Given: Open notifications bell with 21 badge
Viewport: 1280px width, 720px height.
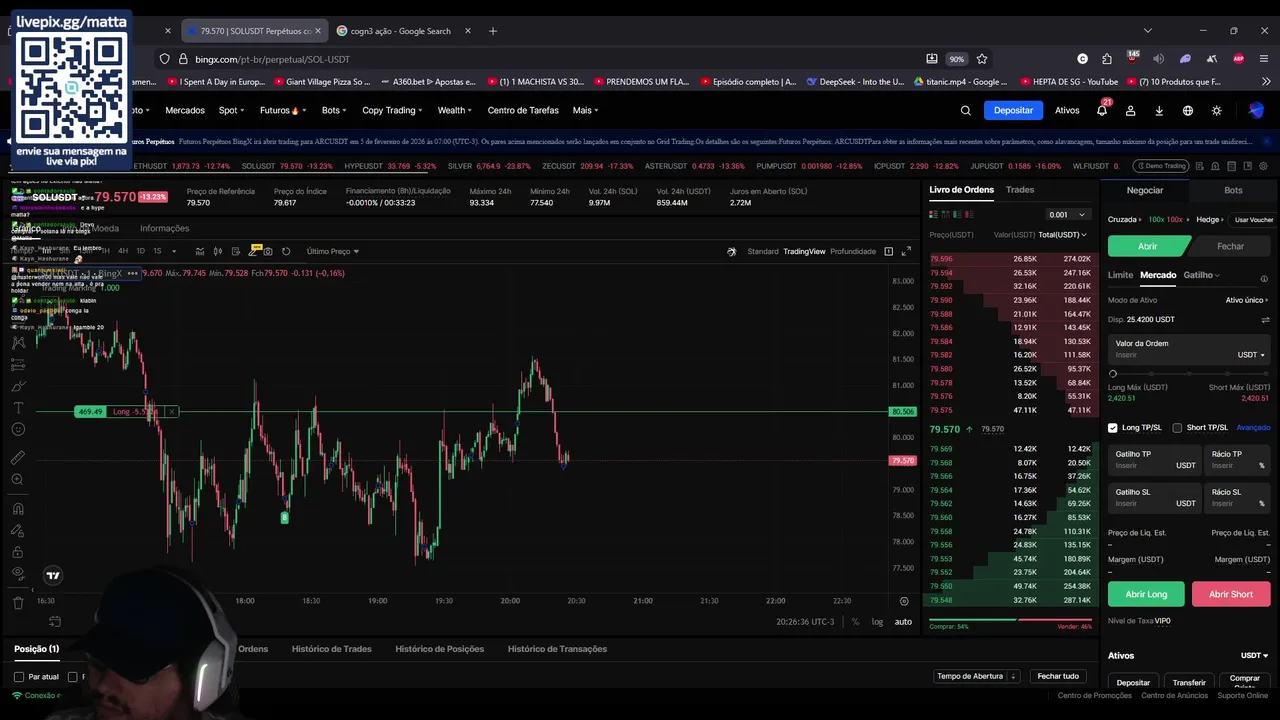Looking at the screenshot, I should tap(1102, 110).
